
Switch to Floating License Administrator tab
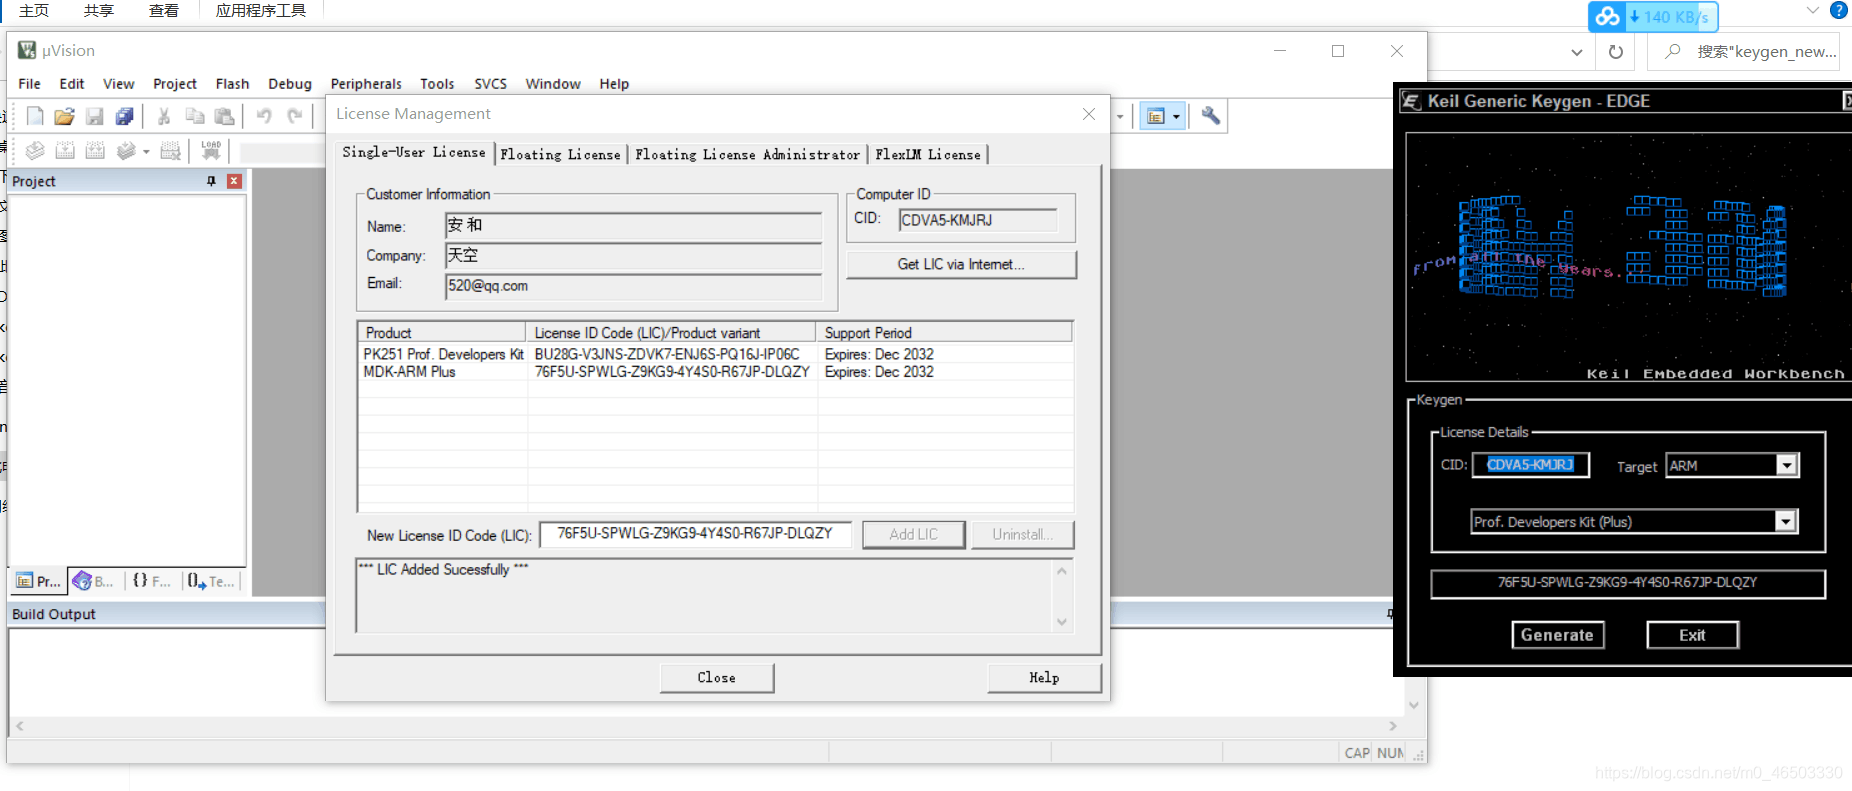pos(747,155)
